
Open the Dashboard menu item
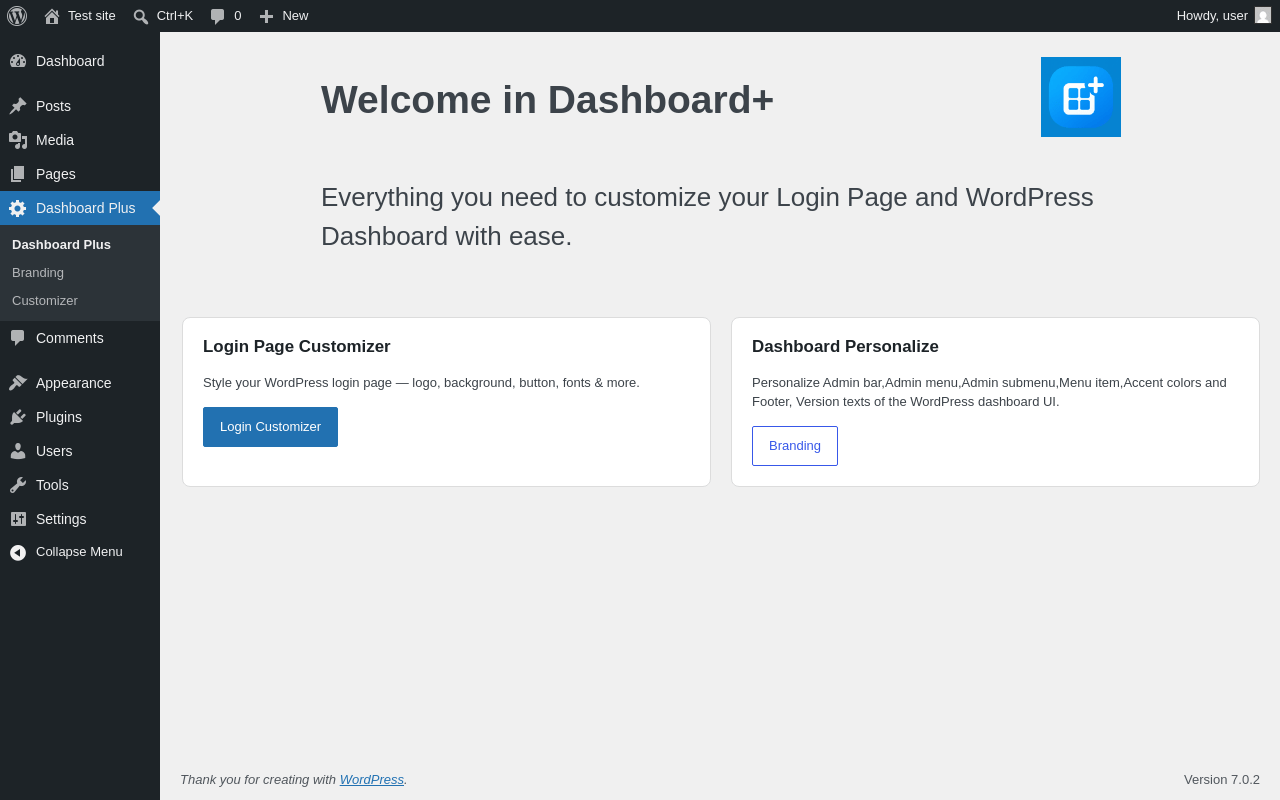[x=70, y=61]
